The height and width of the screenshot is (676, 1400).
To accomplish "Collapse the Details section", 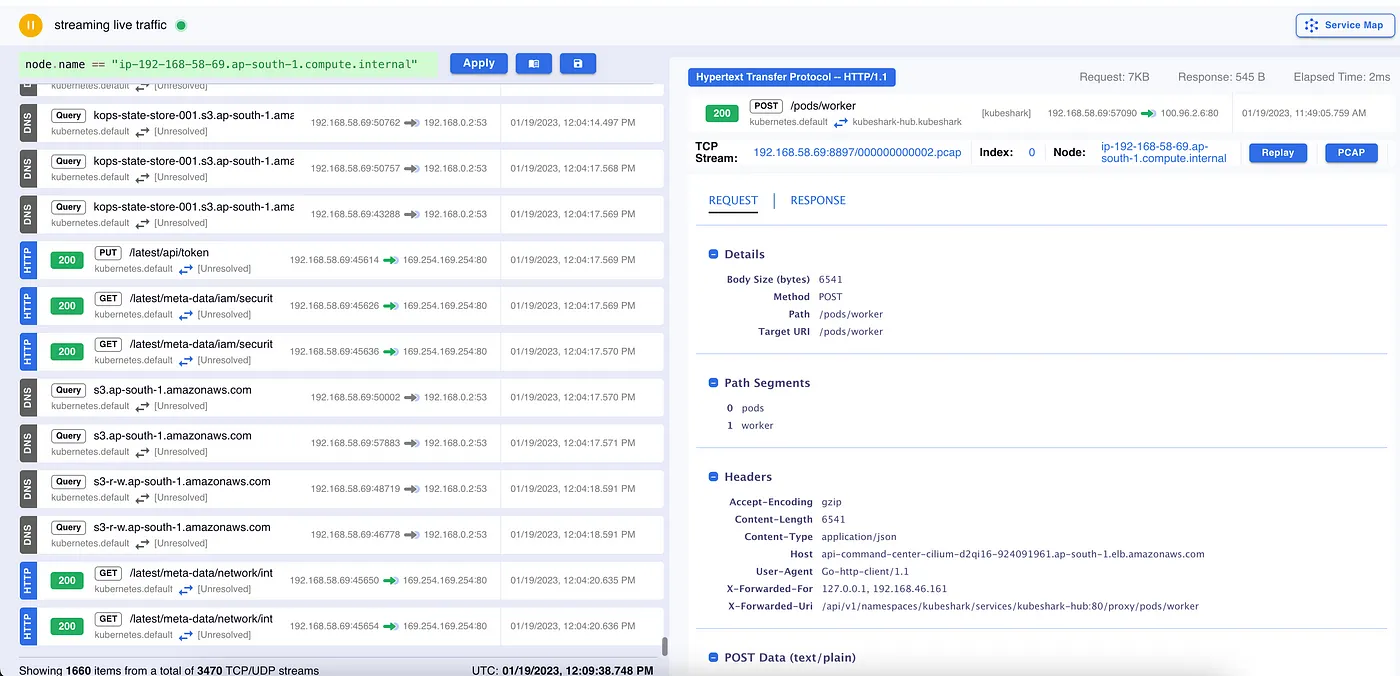I will click(714, 254).
